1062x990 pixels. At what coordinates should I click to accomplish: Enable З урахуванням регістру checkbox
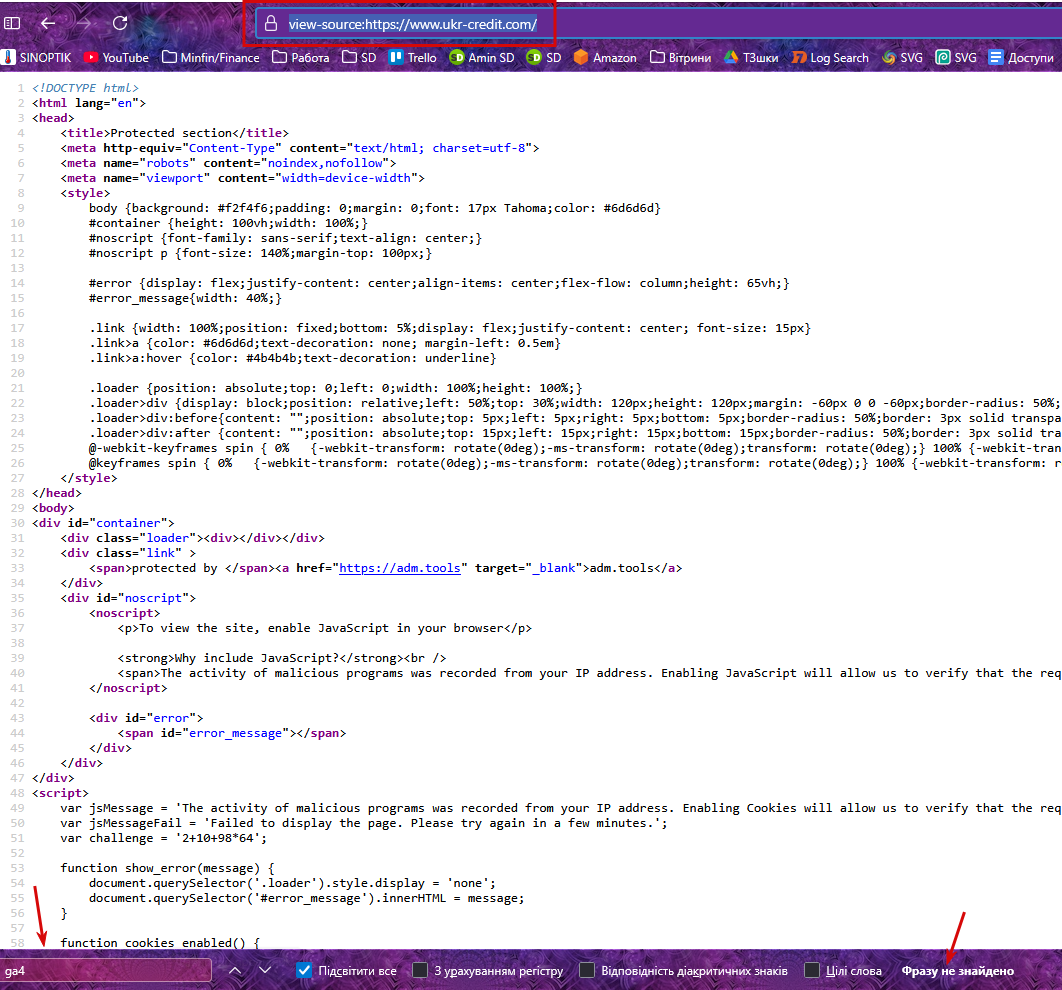point(420,970)
